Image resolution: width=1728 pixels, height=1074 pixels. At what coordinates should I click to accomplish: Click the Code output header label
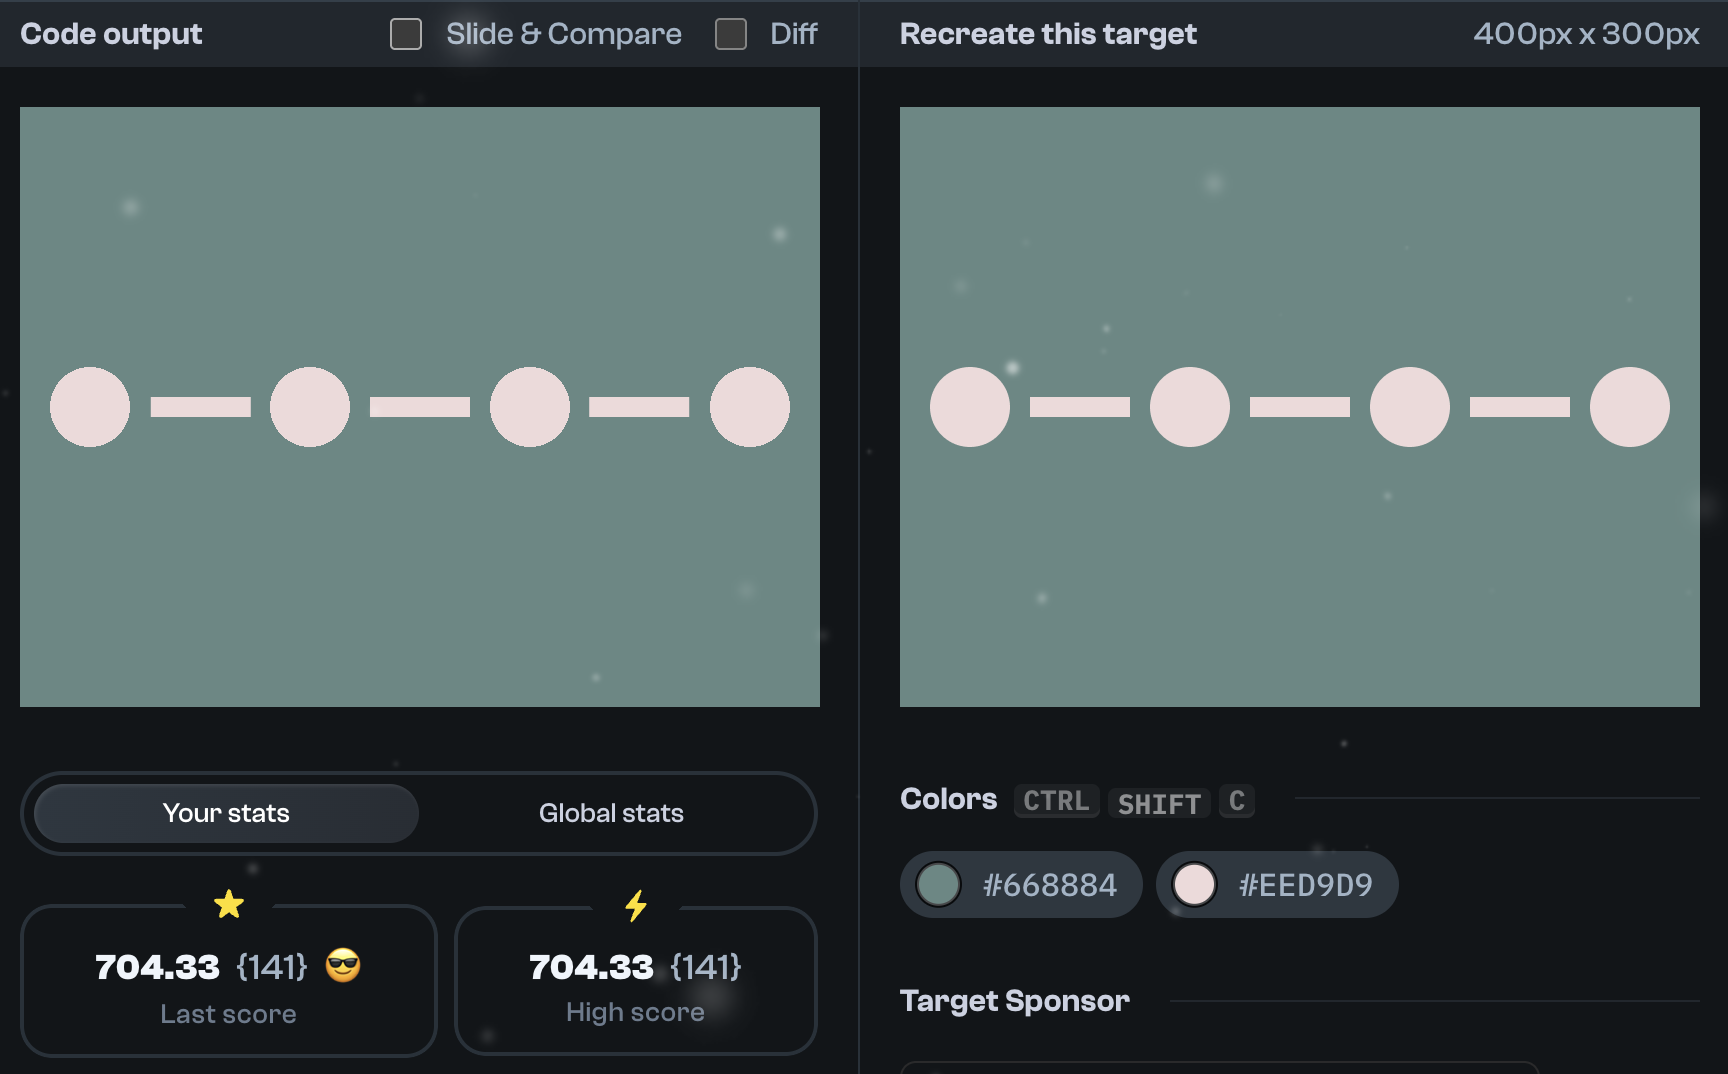(x=111, y=33)
